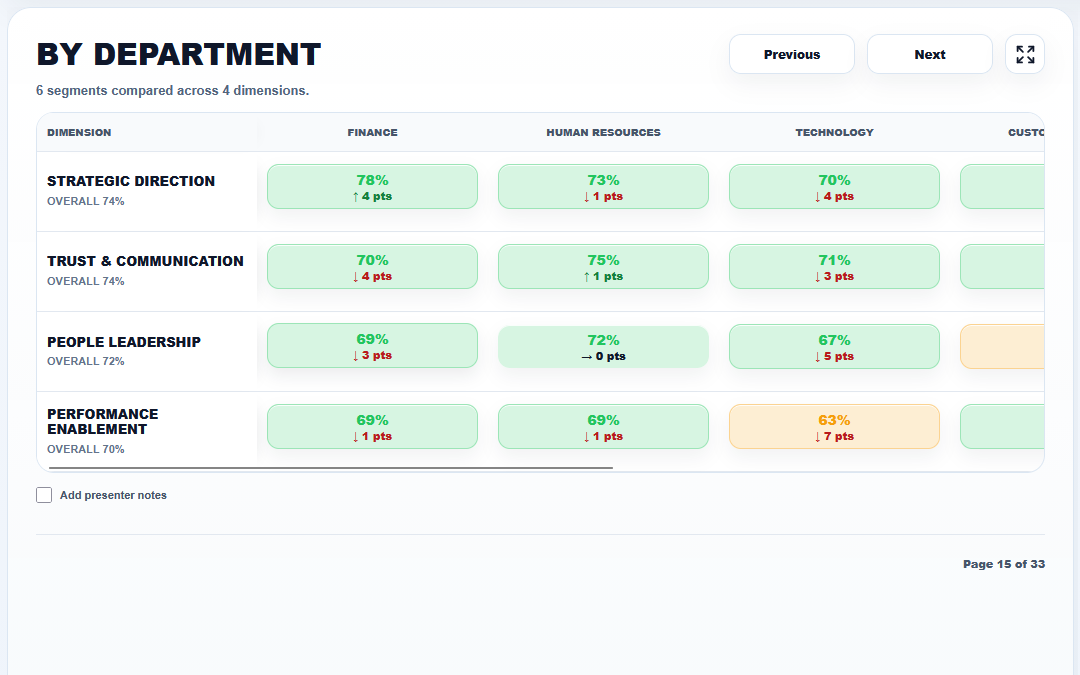
Task: Select the Trust & Communication row label
Action: pyautogui.click(x=145, y=261)
